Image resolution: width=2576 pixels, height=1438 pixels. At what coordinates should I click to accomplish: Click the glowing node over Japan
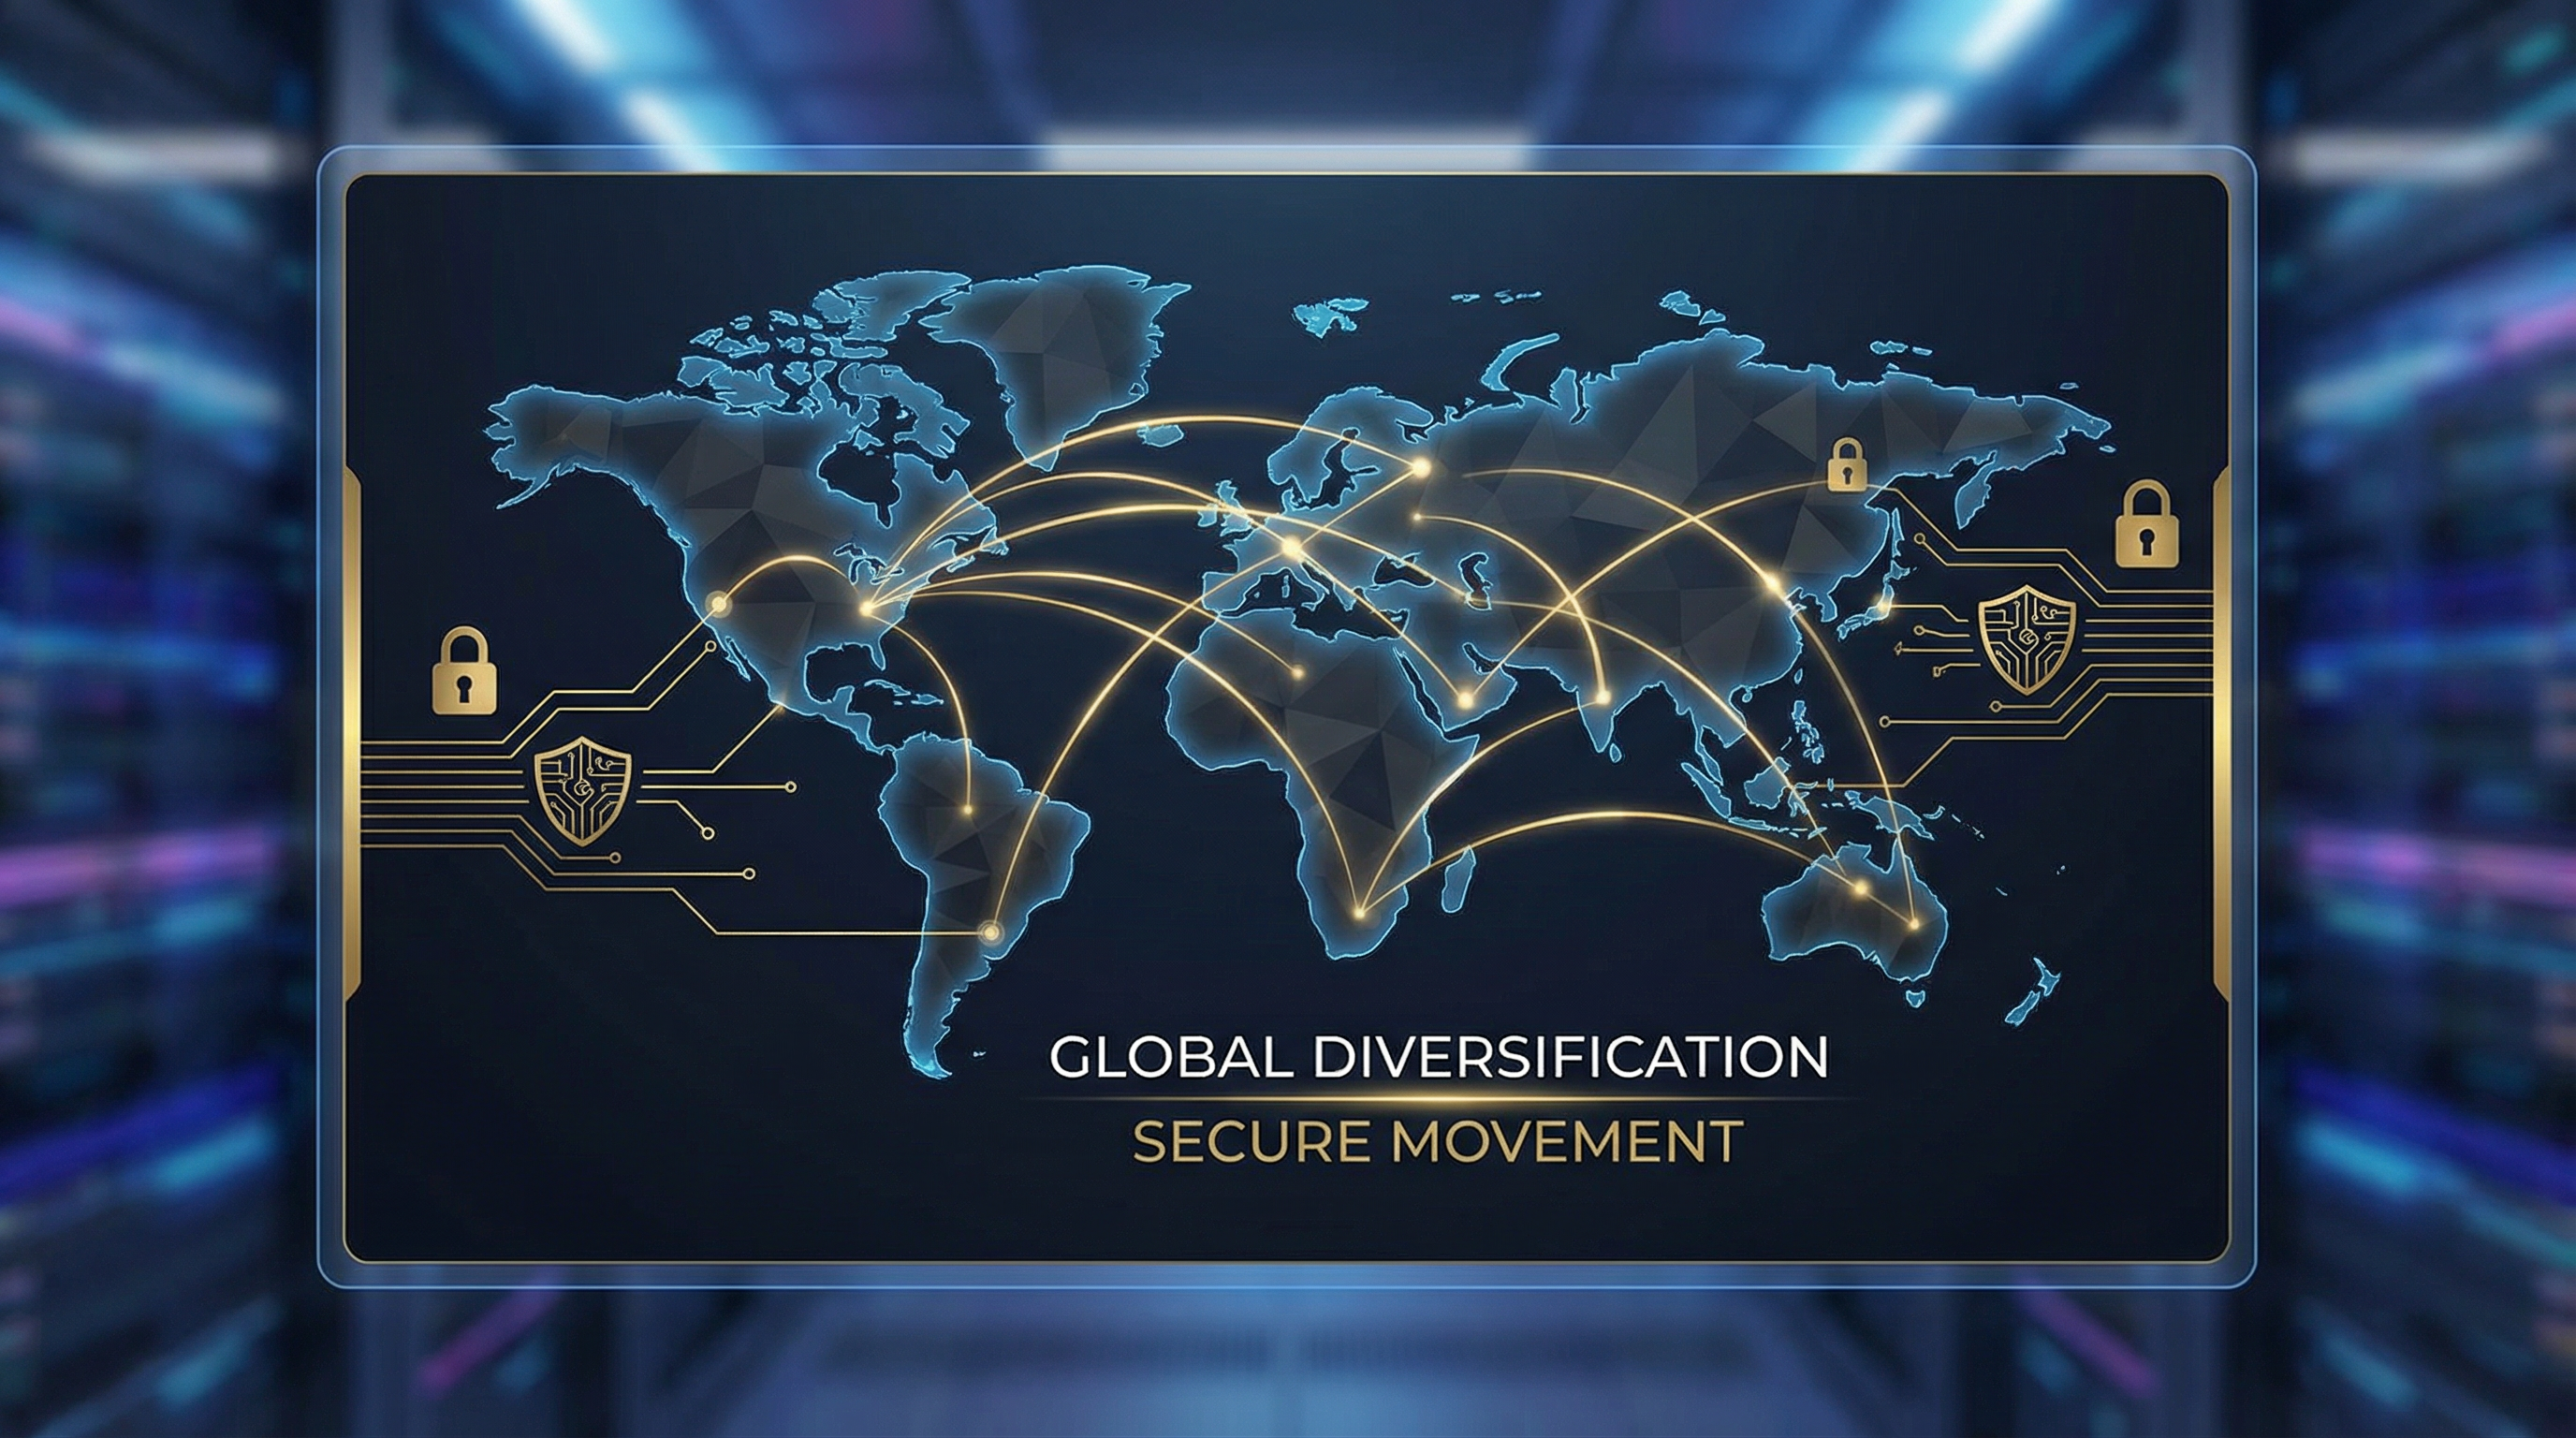(1884, 604)
